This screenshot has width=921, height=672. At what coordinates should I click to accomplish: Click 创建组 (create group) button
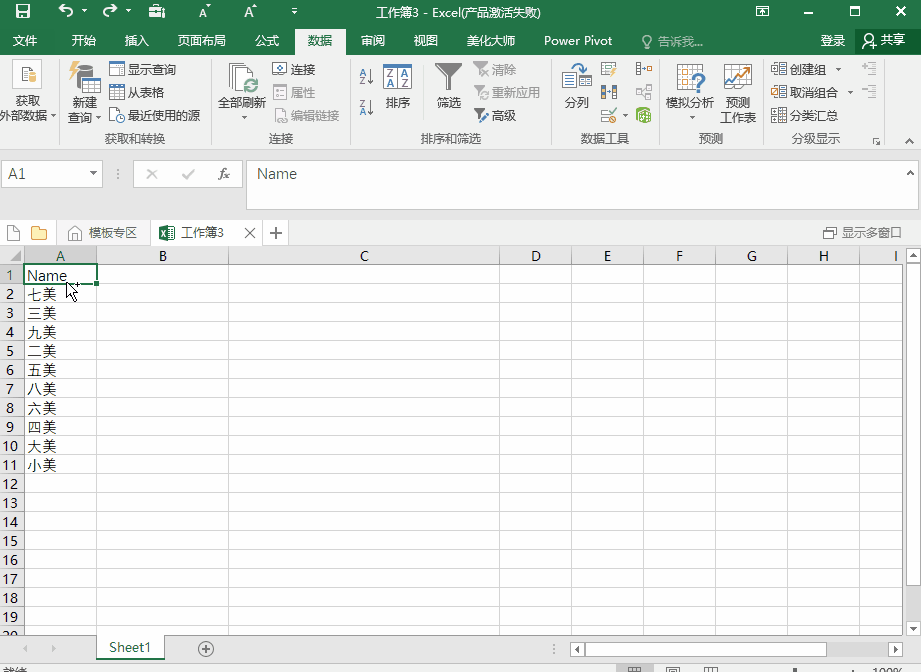799,69
